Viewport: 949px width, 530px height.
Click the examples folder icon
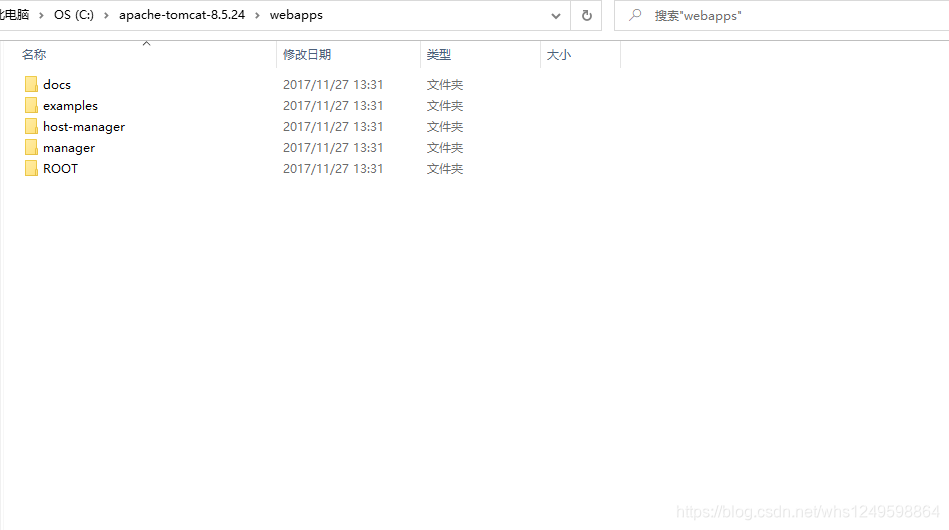31,105
